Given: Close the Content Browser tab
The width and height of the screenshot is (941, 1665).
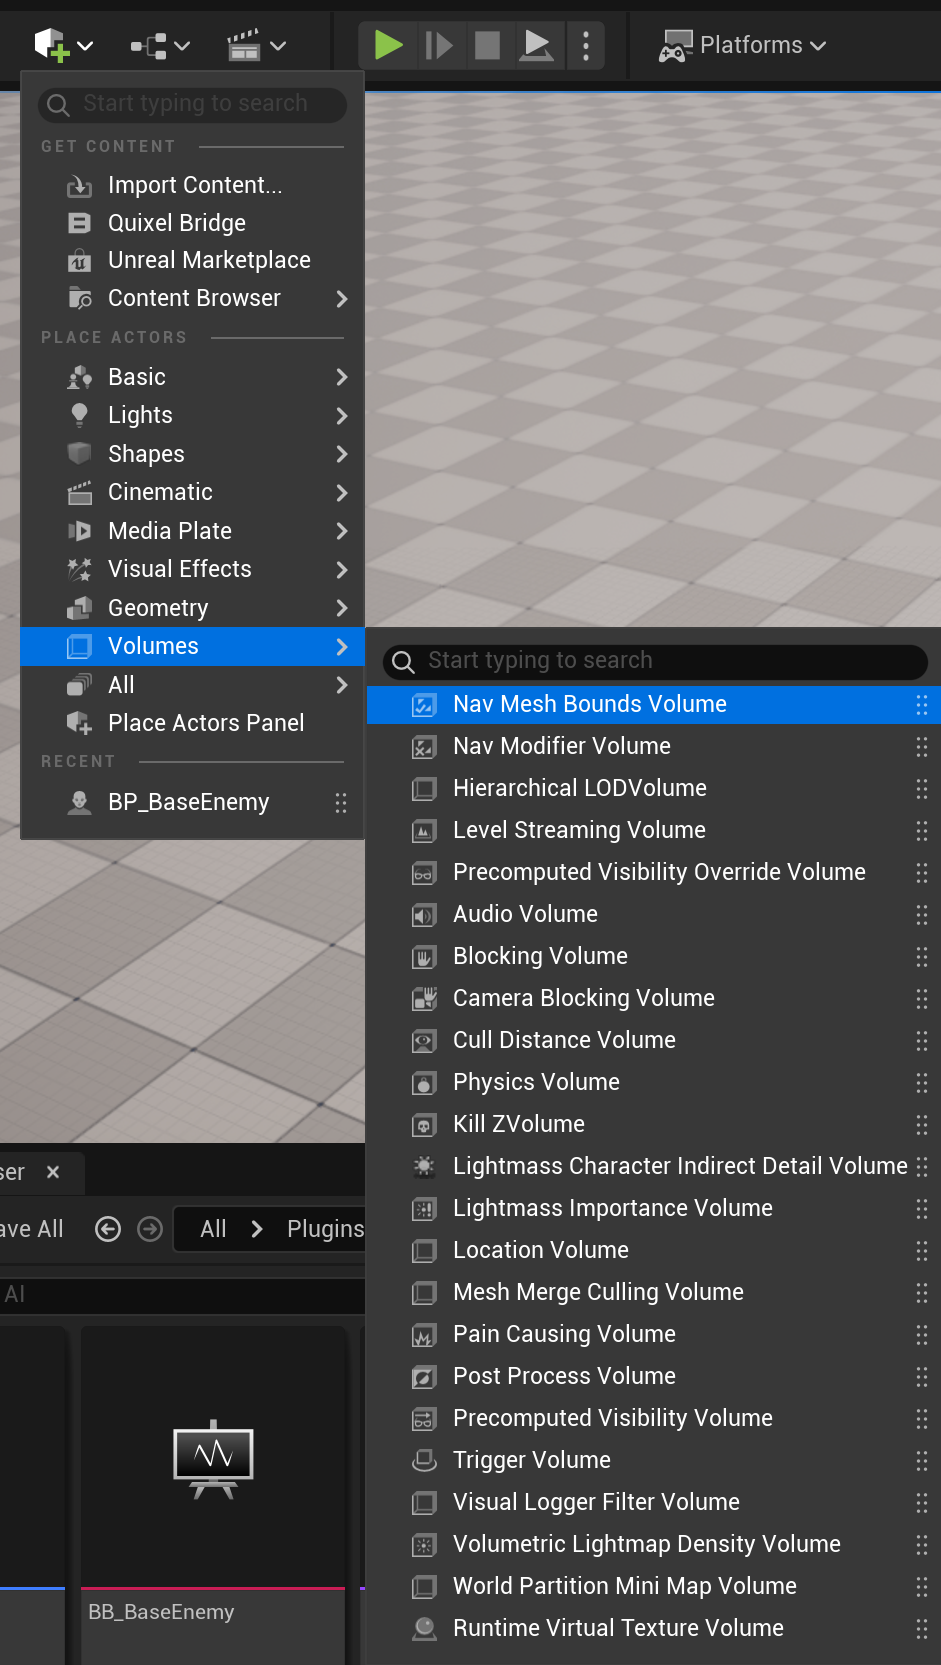Looking at the screenshot, I should pos(53,1172).
